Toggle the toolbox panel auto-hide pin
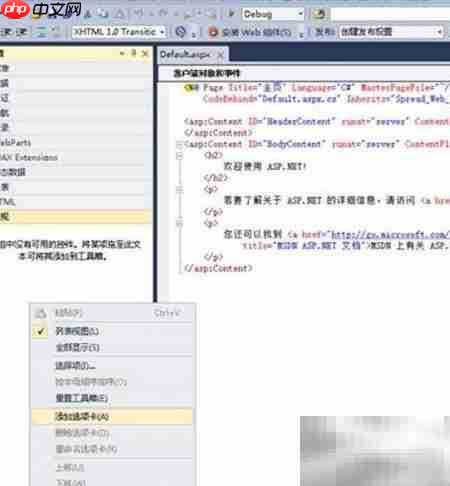The width and height of the screenshot is (450, 486). 134,53
